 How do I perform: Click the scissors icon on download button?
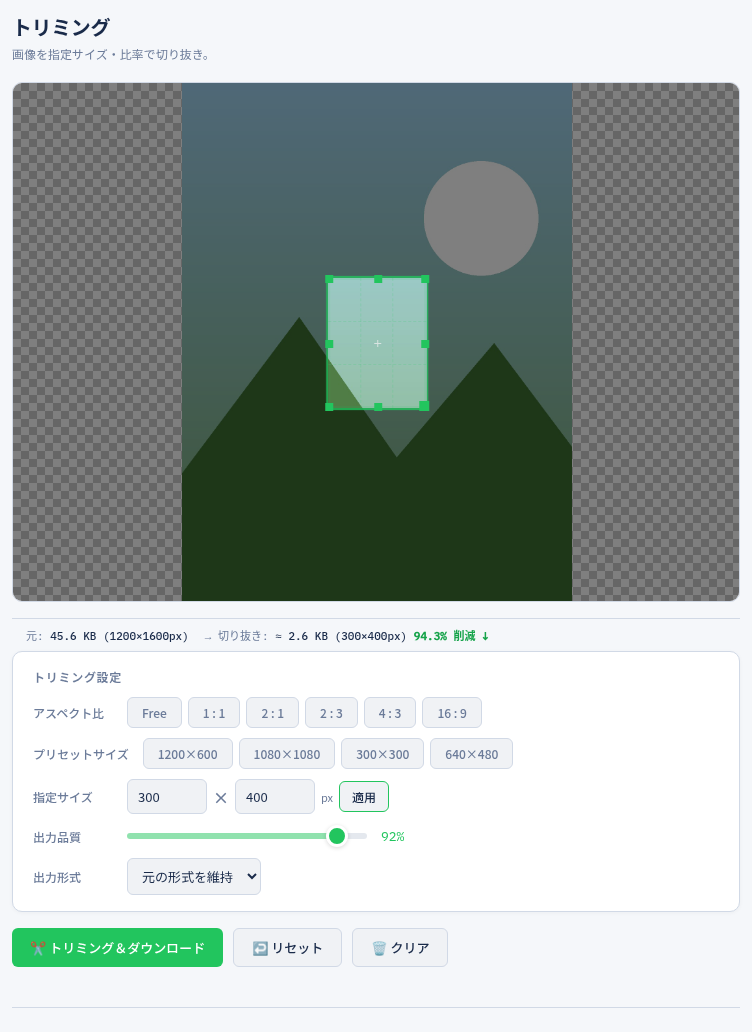(38, 948)
